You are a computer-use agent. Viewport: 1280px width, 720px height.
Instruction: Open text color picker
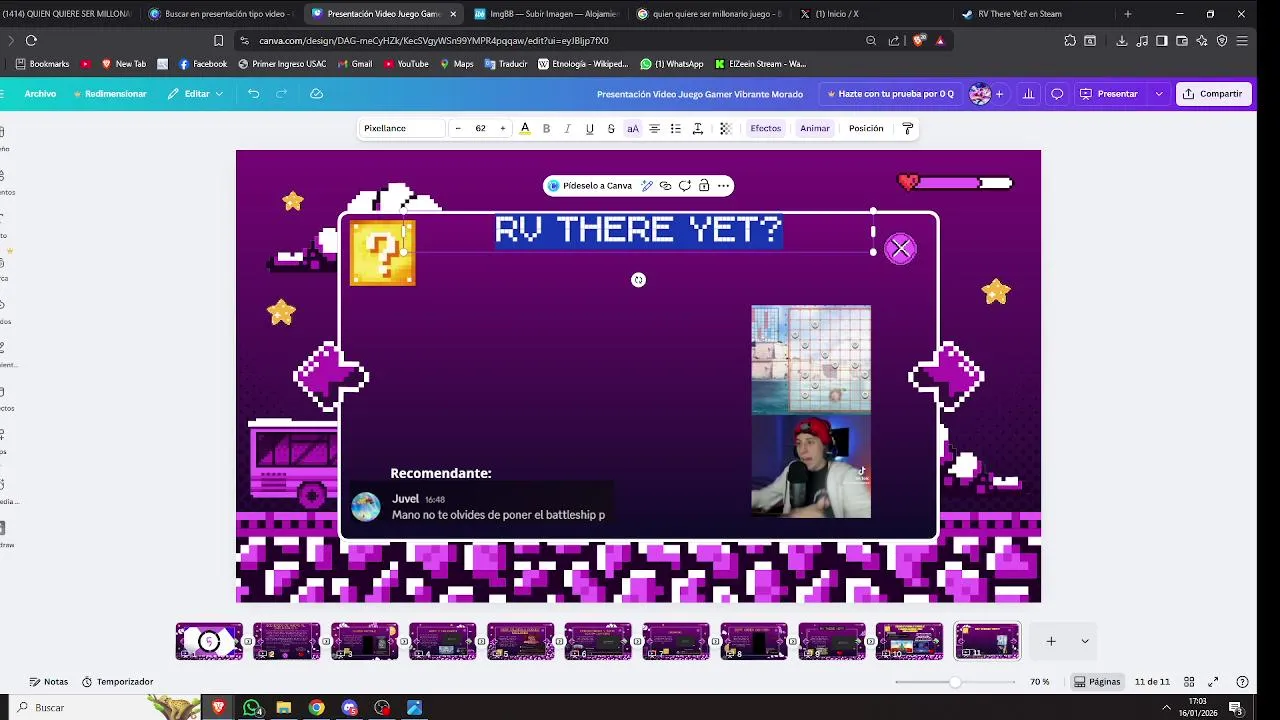coord(525,128)
